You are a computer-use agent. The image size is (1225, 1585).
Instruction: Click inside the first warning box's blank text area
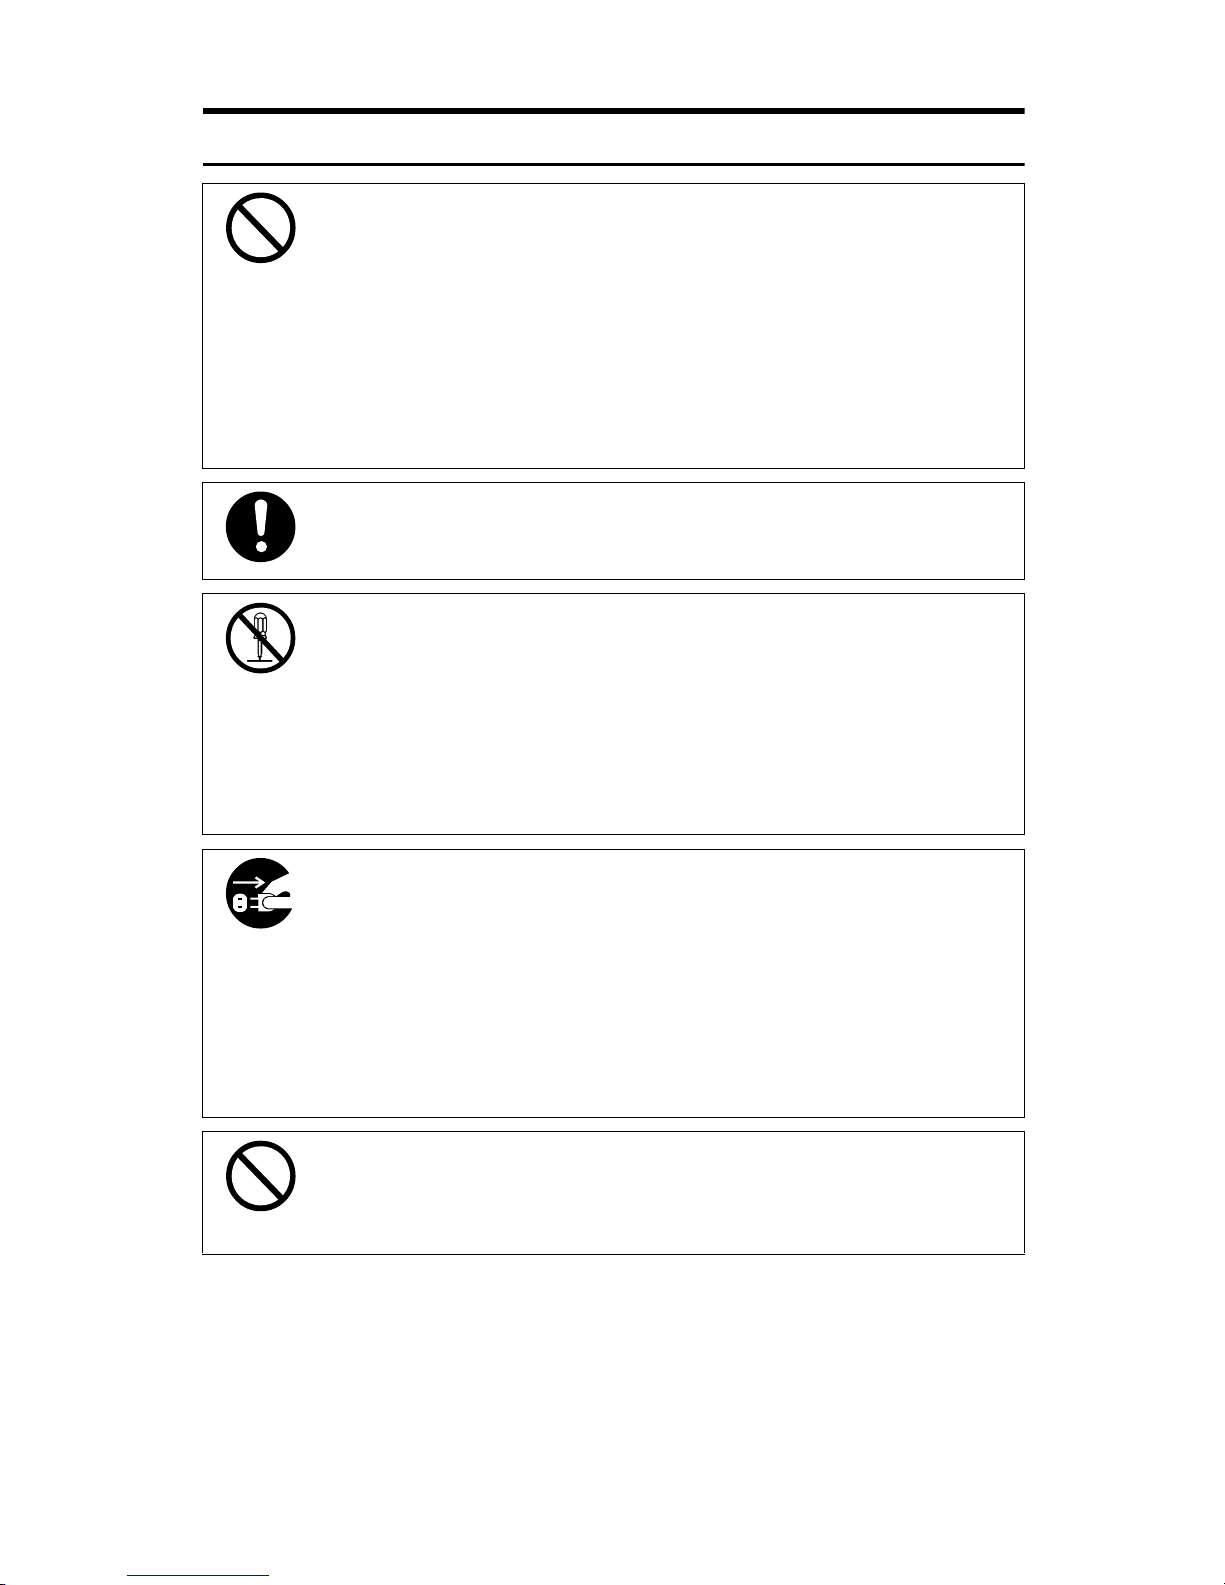click(650, 330)
